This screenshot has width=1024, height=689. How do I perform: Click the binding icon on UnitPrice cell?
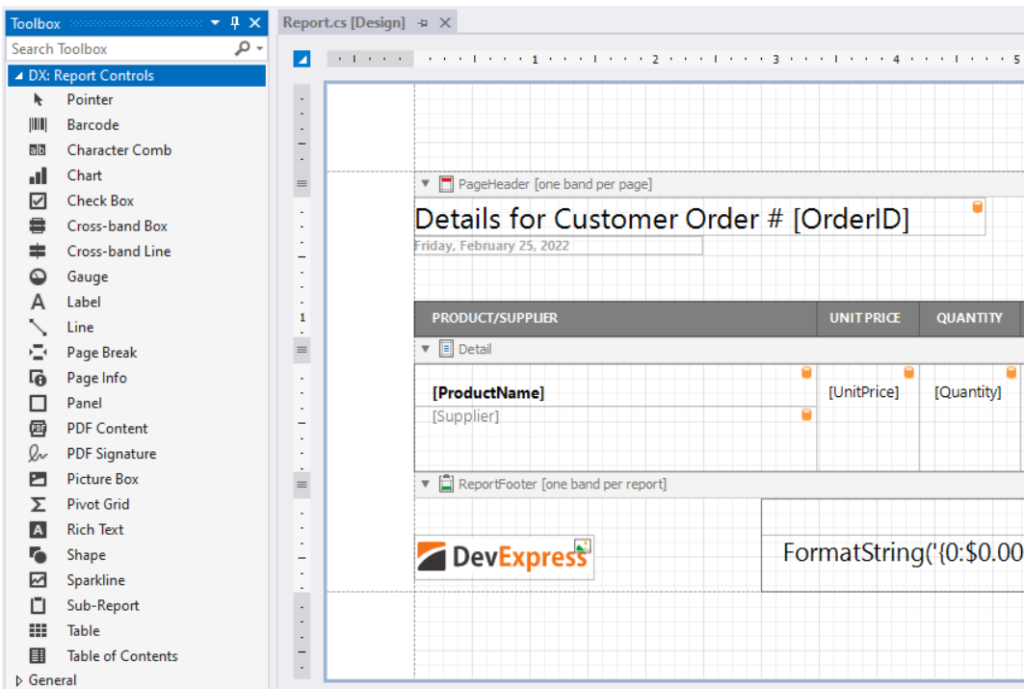pyautogui.click(x=908, y=372)
